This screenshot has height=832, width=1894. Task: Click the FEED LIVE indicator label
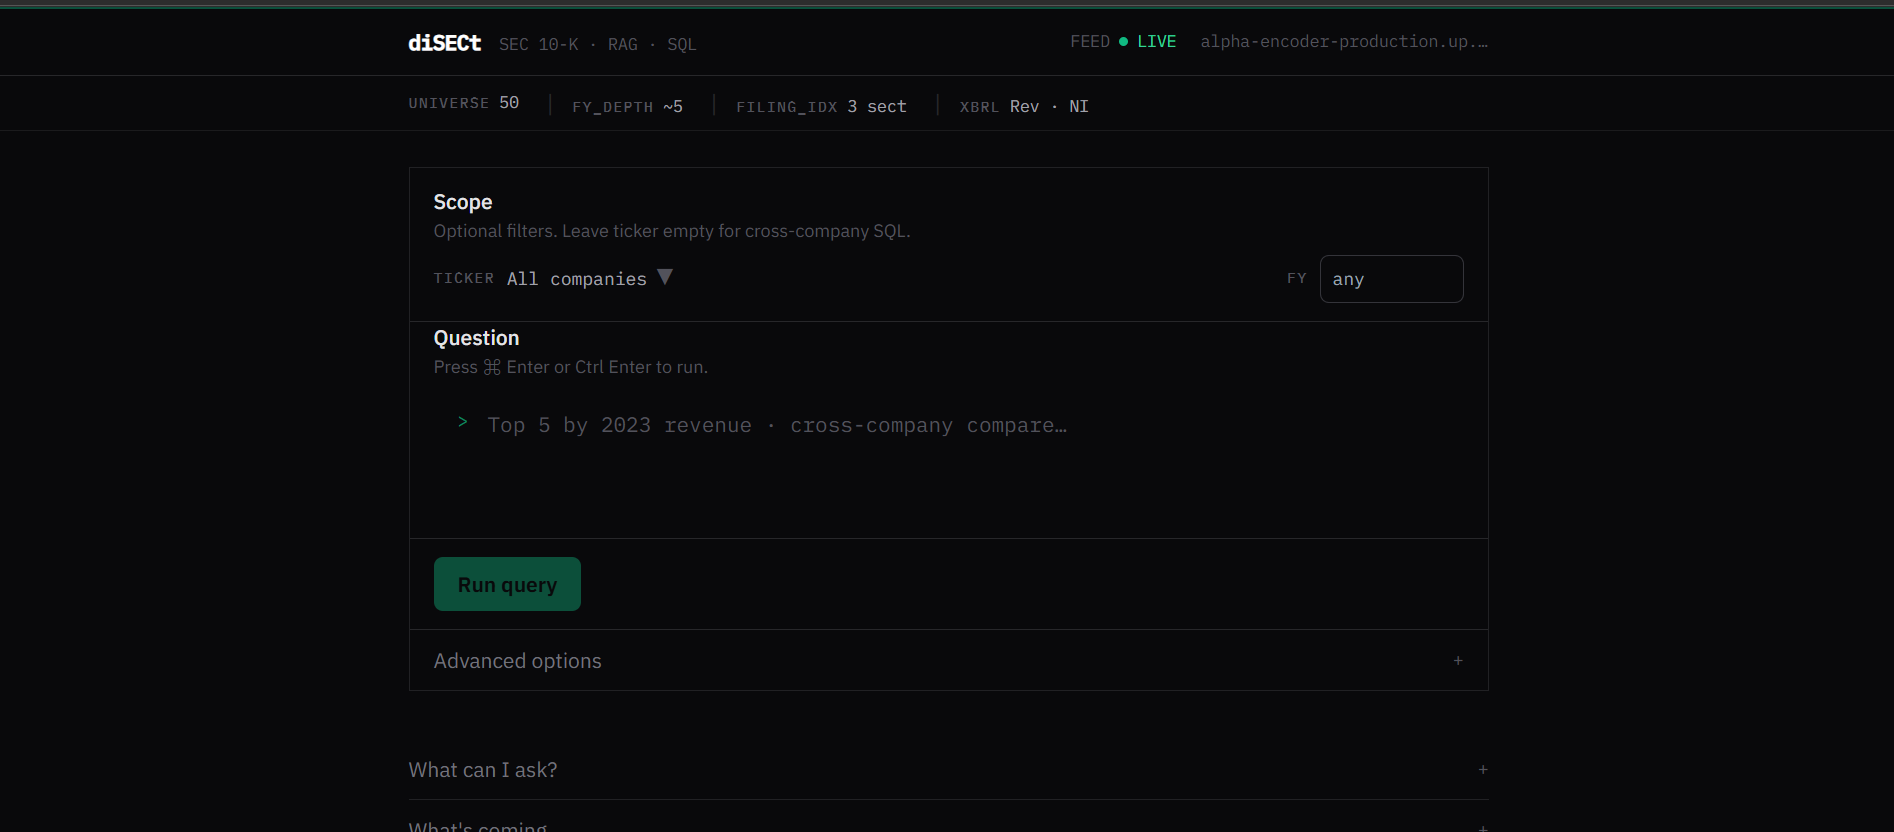(x=1123, y=42)
